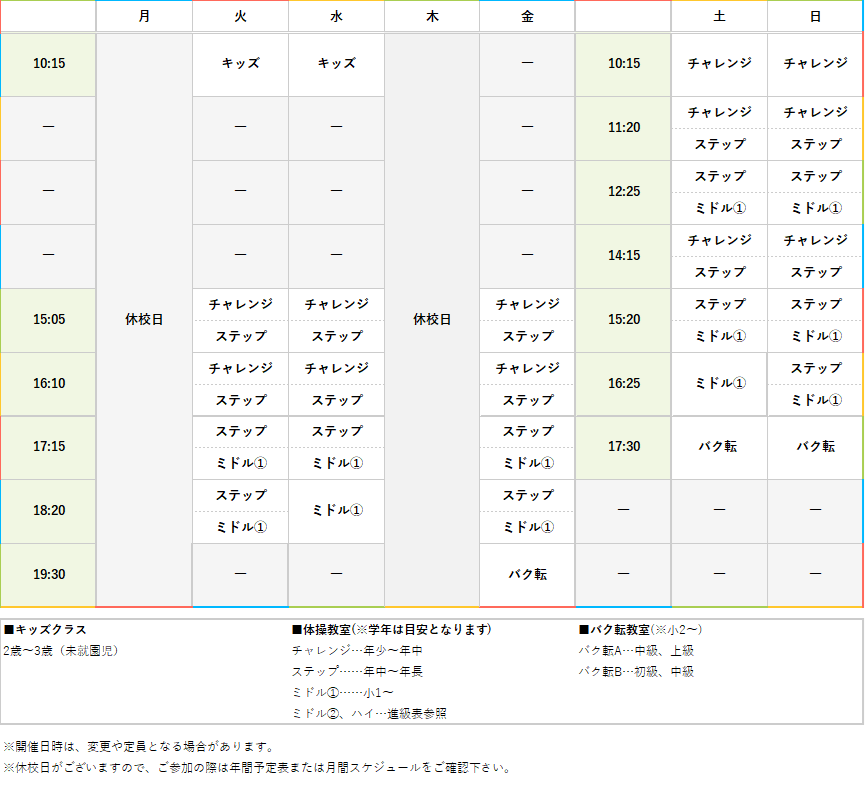Click the Saturday 16:25 ミドル① cell
This screenshot has width=865, height=793.
[x=719, y=384]
